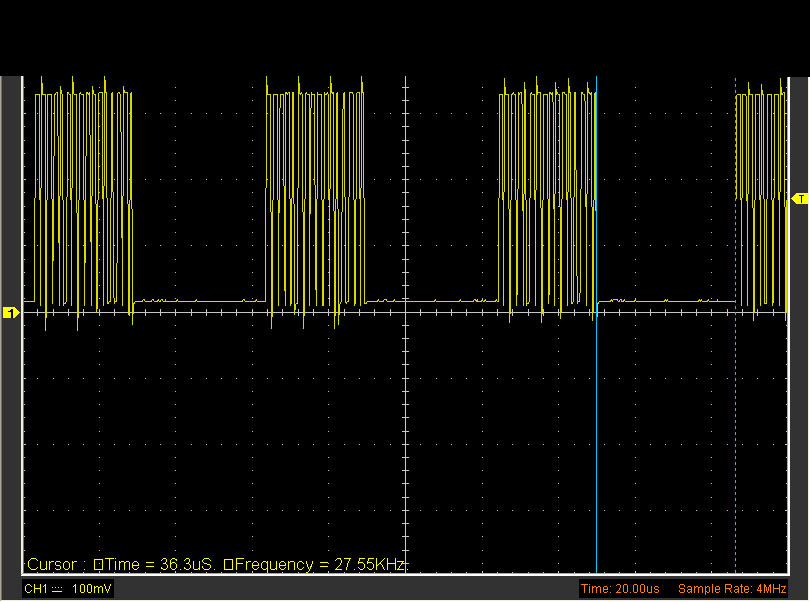Click the Sample Rate: 4MHz readout
Image resolution: width=810 pixels, height=602 pixels.
pos(732,589)
